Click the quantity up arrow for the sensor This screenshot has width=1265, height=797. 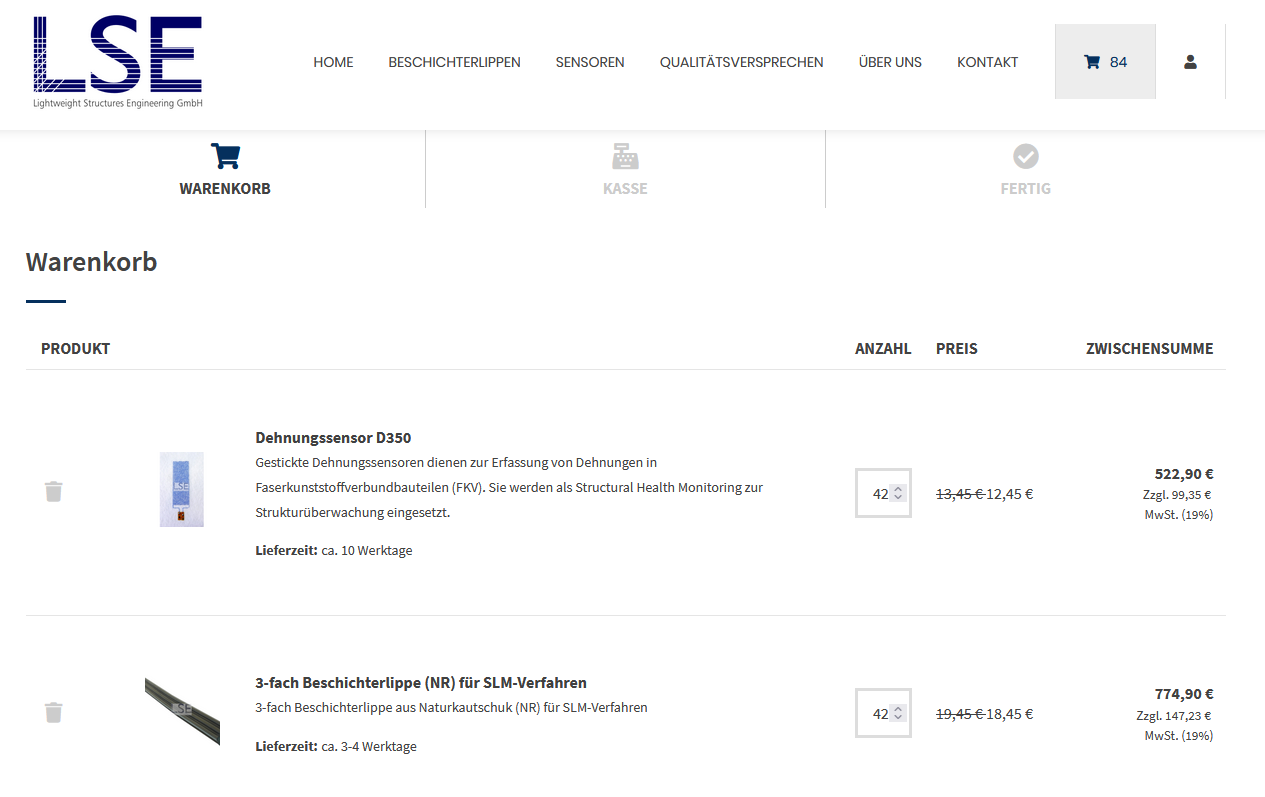pos(898,487)
